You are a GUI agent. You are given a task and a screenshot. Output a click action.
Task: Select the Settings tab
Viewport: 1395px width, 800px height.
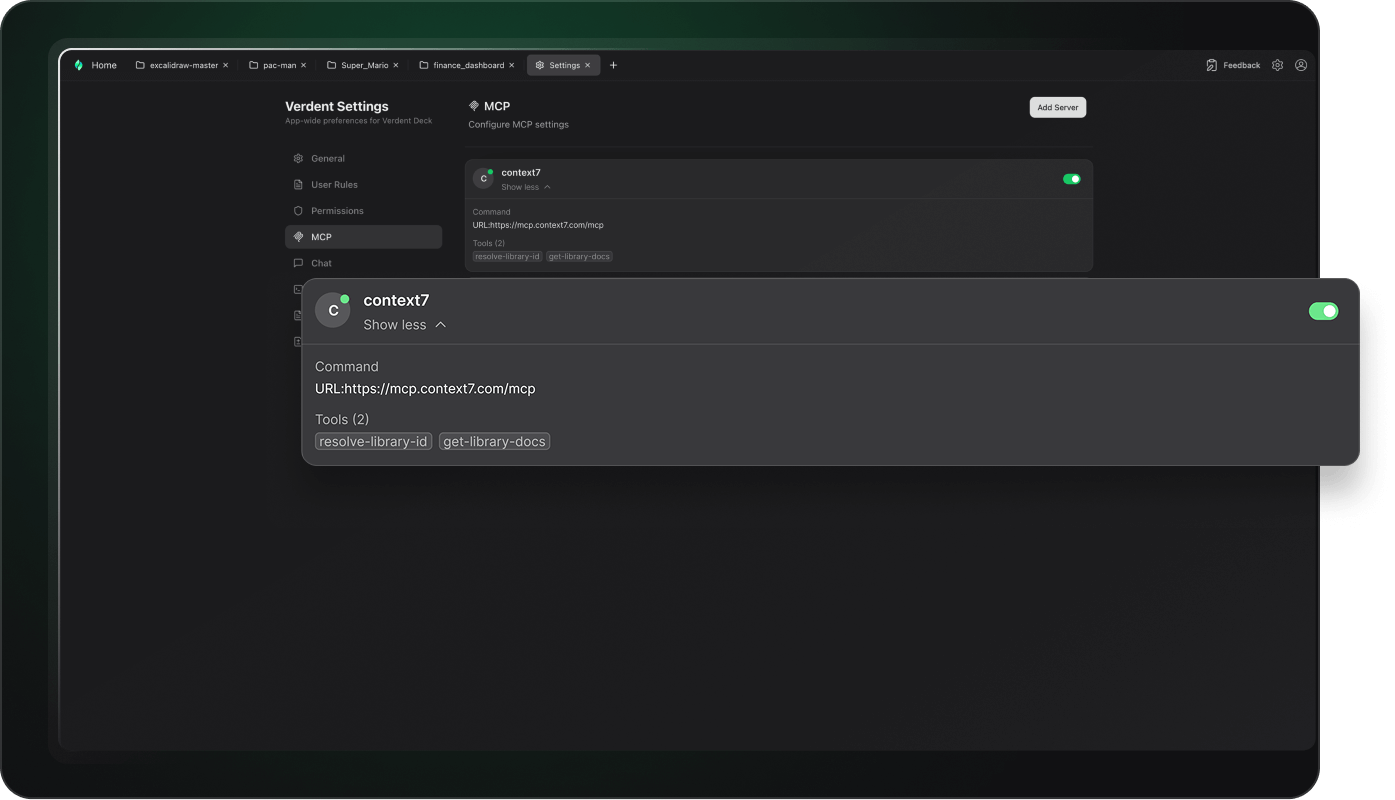564,65
